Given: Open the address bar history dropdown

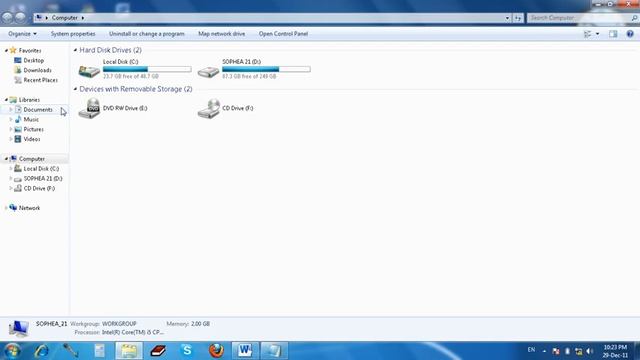Looking at the screenshot, I should [x=507, y=18].
